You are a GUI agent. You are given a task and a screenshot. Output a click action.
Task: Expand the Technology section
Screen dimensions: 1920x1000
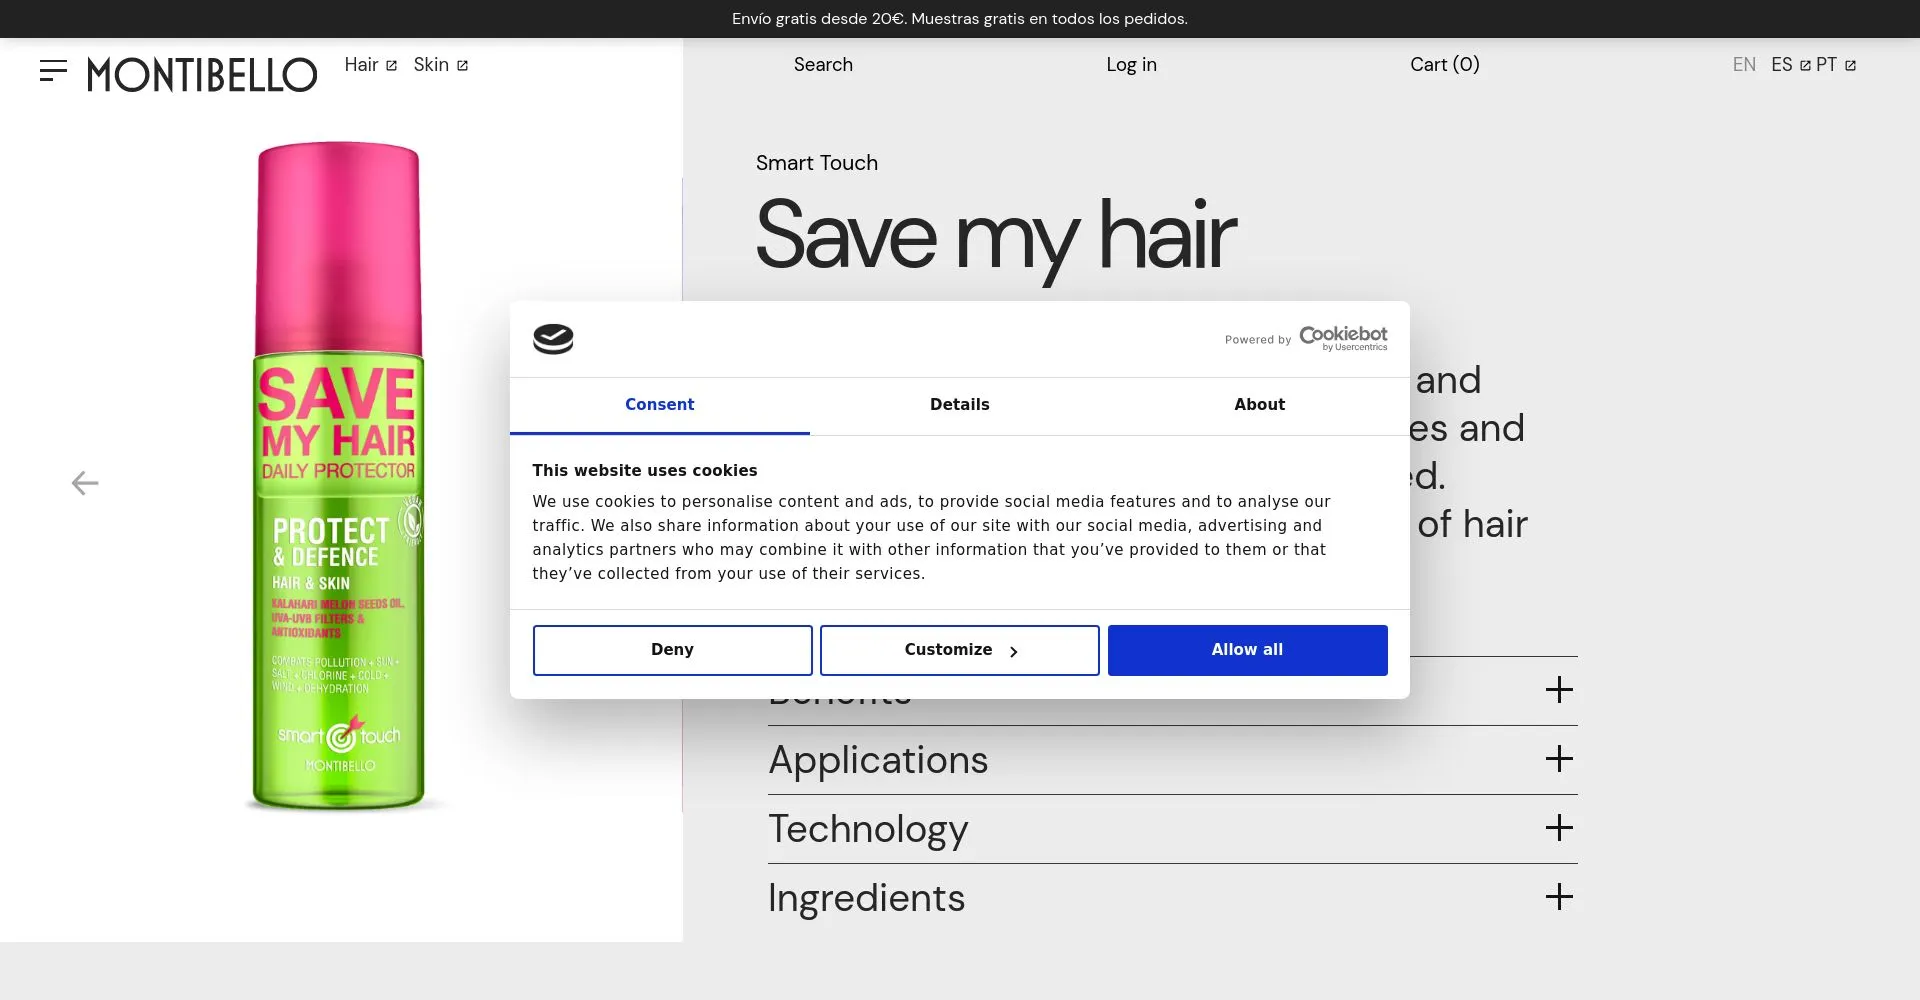(1172, 829)
